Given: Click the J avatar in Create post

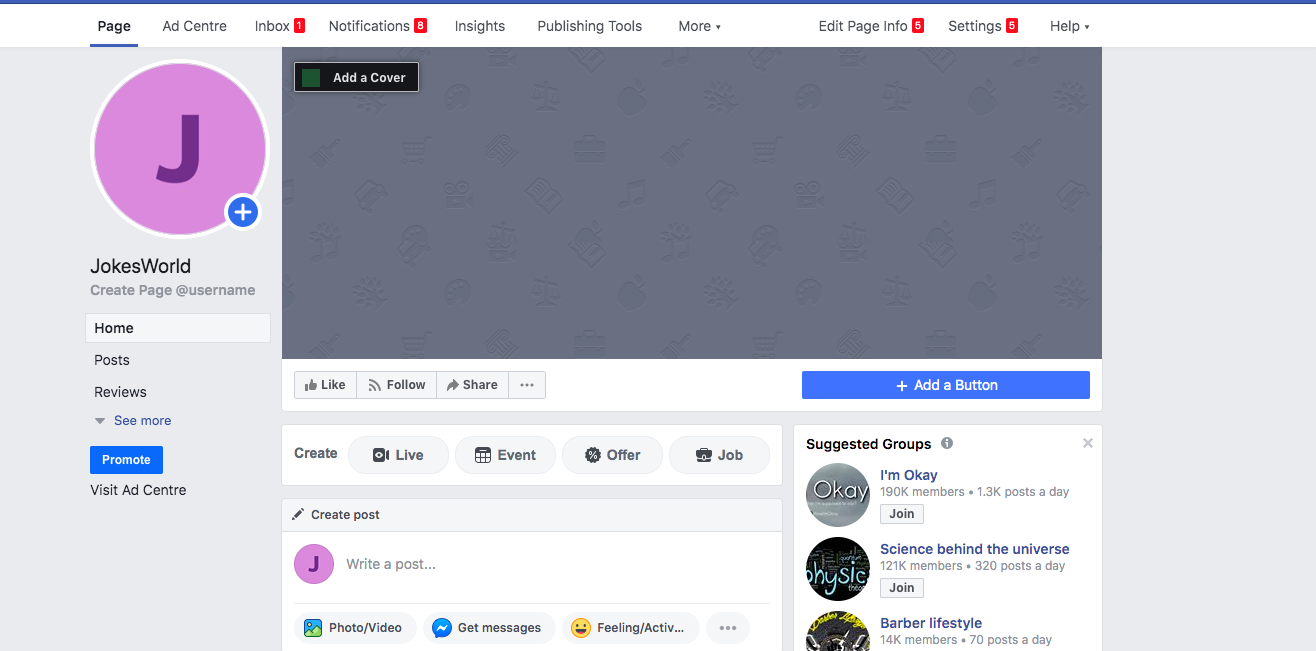Looking at the screenshot, I should pos(314,564).
